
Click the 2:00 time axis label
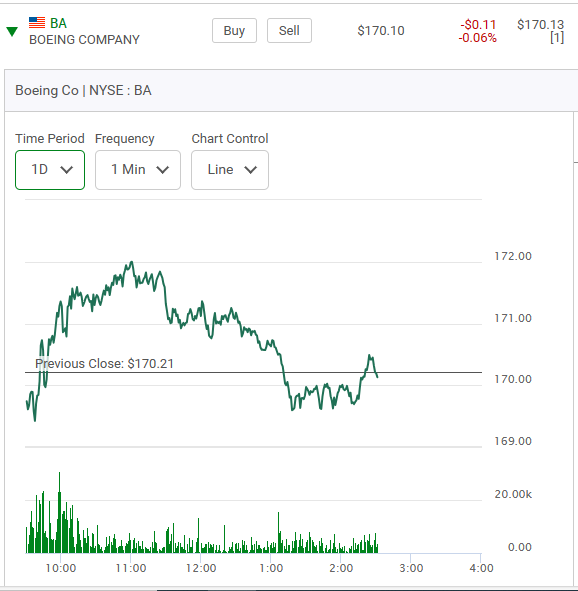(x=341, y=568)
